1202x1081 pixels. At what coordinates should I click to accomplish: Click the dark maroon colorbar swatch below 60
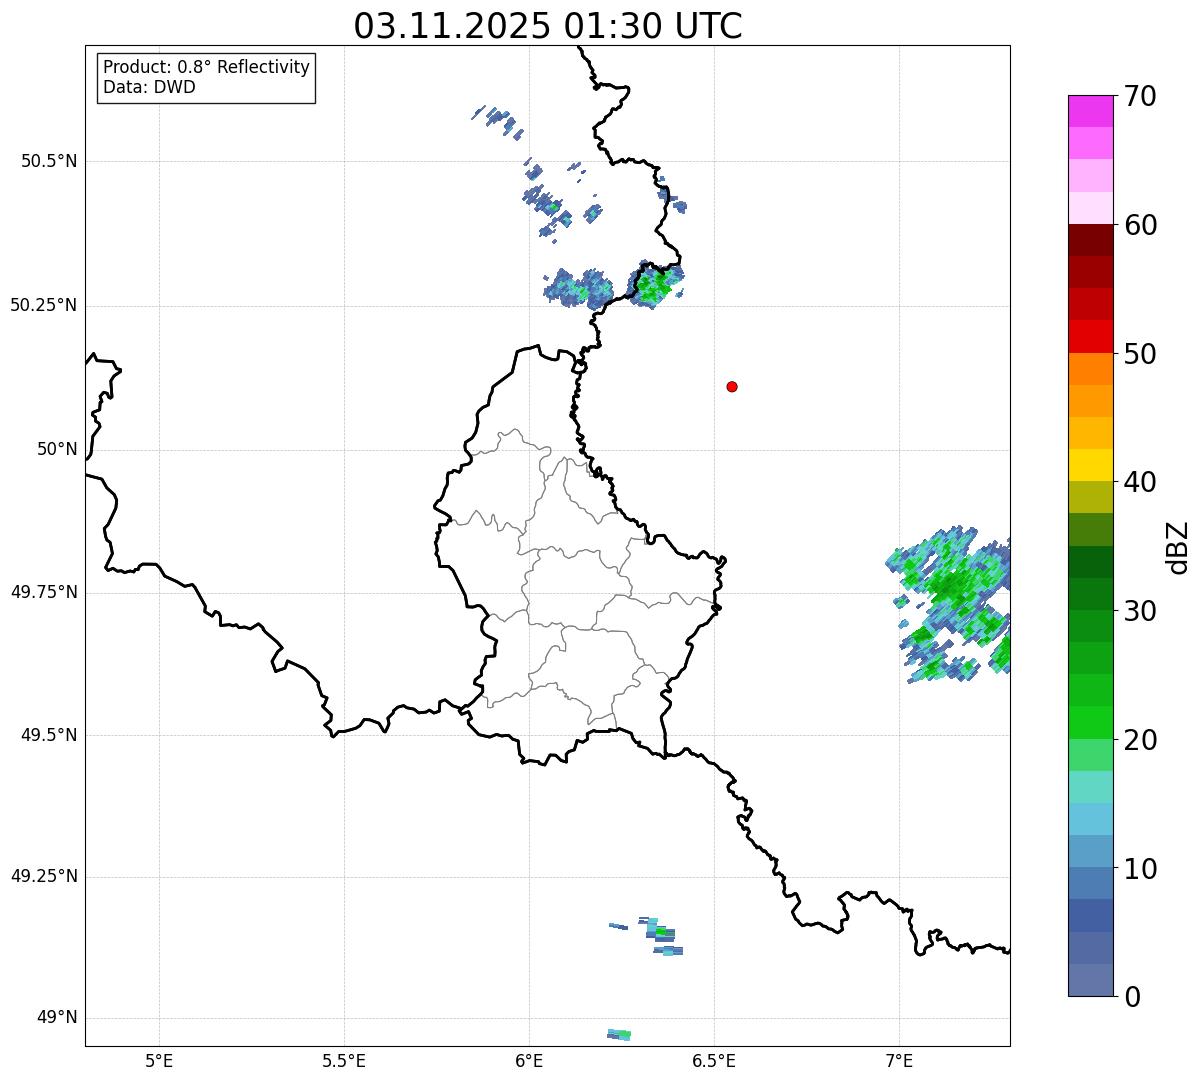pos(1090,240)
